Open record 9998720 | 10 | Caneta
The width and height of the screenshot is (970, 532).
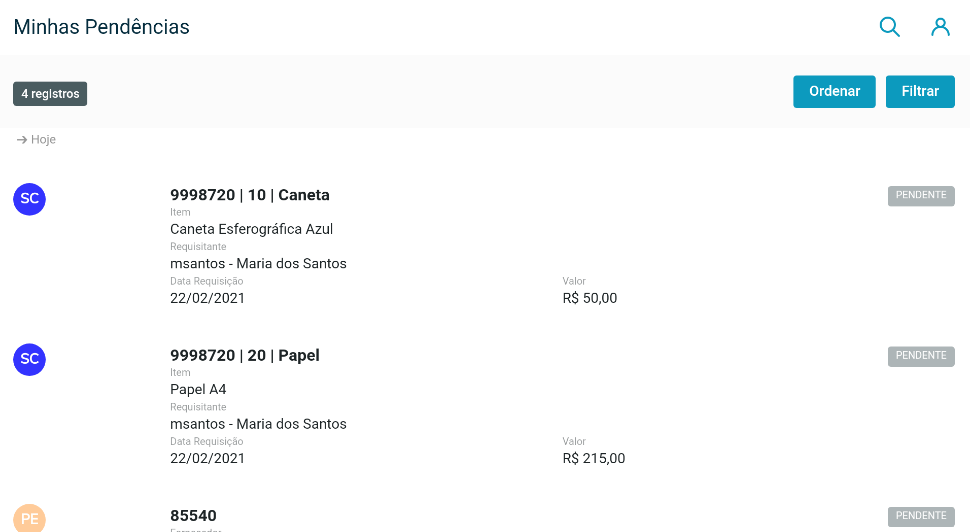250,195
